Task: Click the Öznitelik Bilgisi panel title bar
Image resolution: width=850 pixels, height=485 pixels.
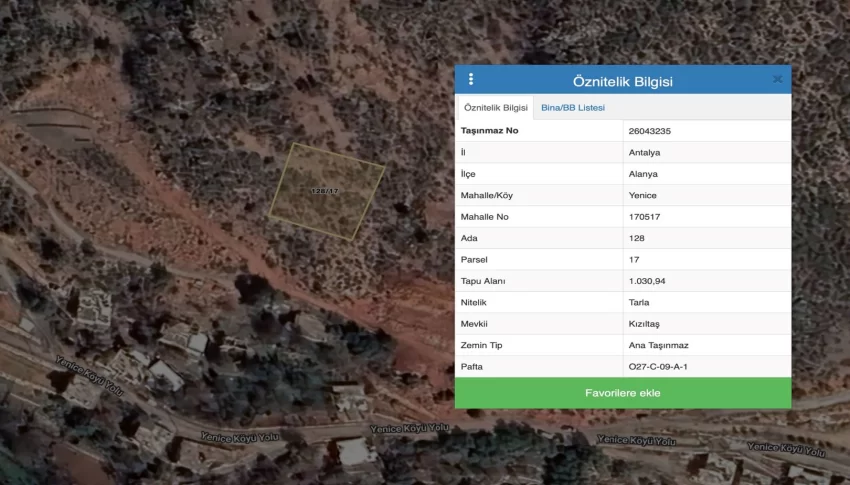Action: click(x=622, y=80)
